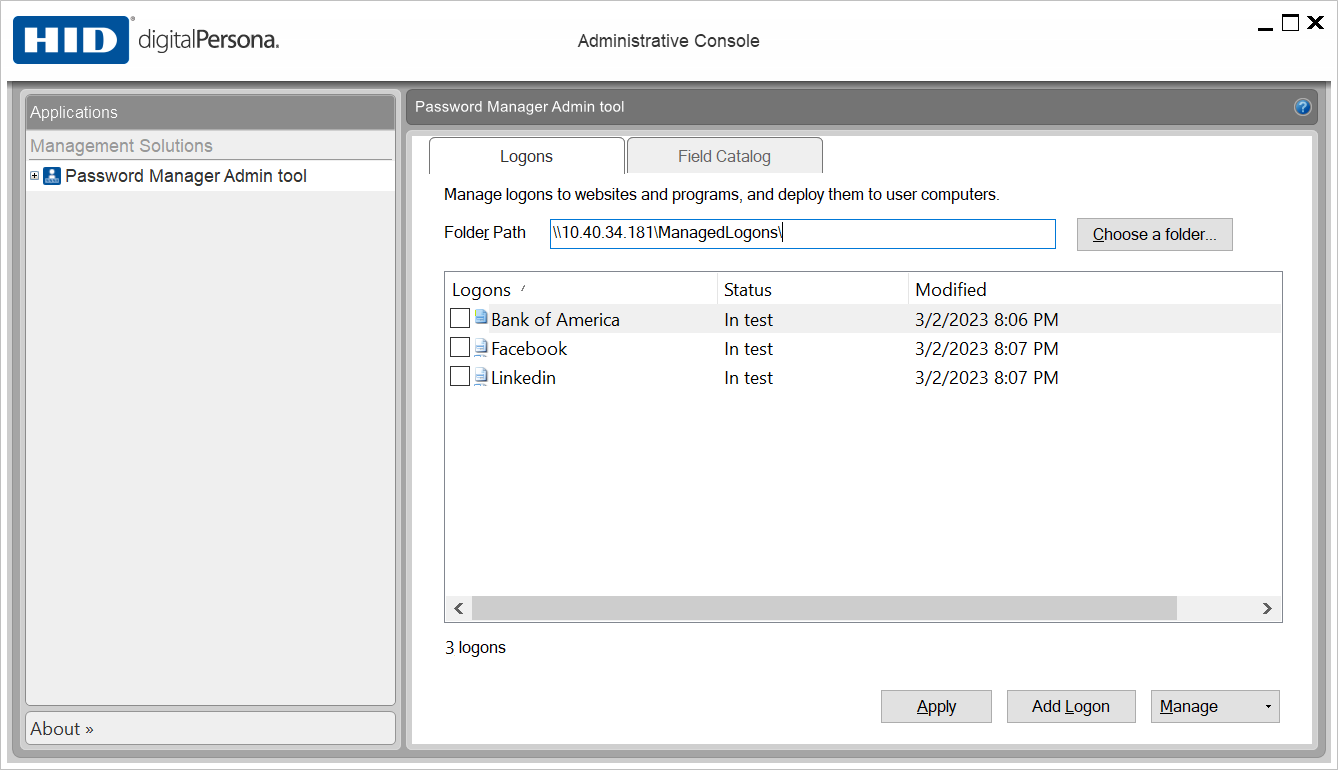This screenshot has width=1338, height=770.
Task: Select the Linkedin logon checkbox
Action: pyautogui.click(x=460, y=377)
